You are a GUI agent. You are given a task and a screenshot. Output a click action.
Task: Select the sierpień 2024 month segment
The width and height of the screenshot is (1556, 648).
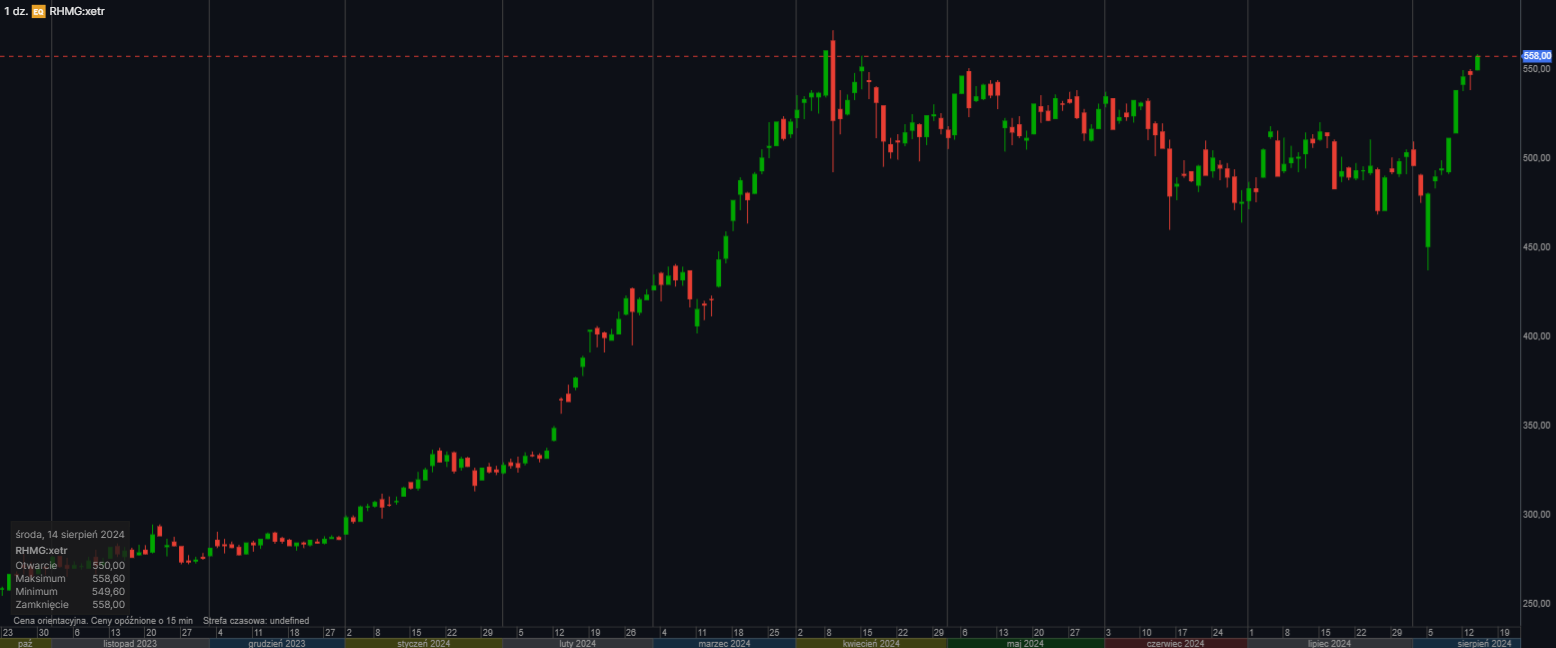point(1465,643)
